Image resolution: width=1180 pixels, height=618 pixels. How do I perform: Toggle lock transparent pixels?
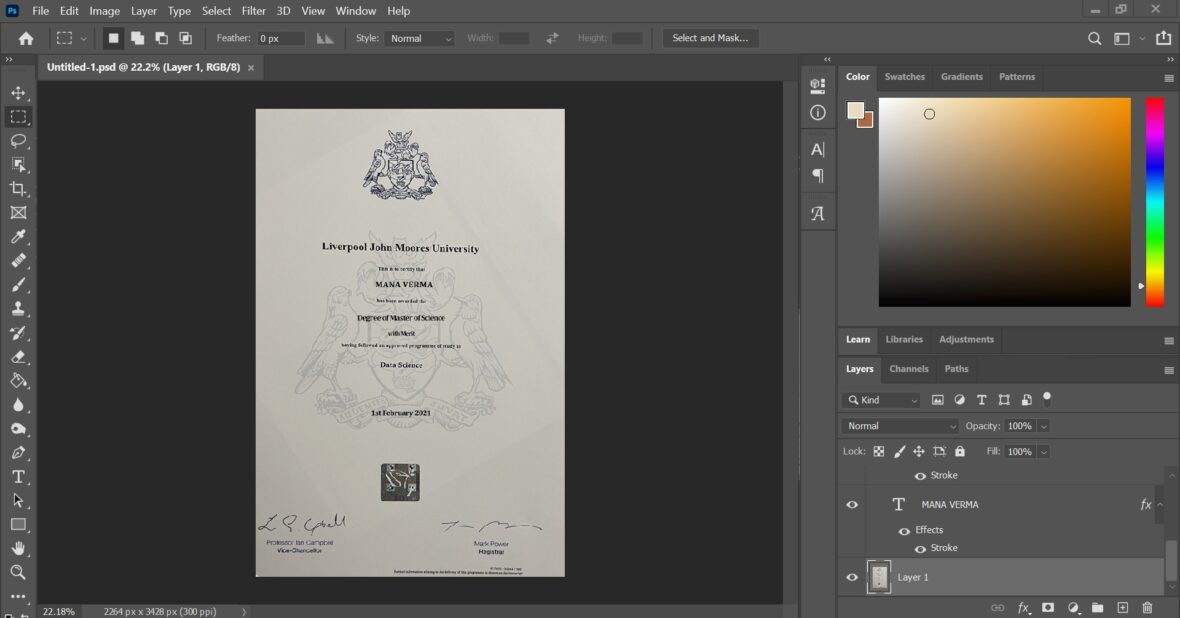pyautogui.click(x=878, y=452)
